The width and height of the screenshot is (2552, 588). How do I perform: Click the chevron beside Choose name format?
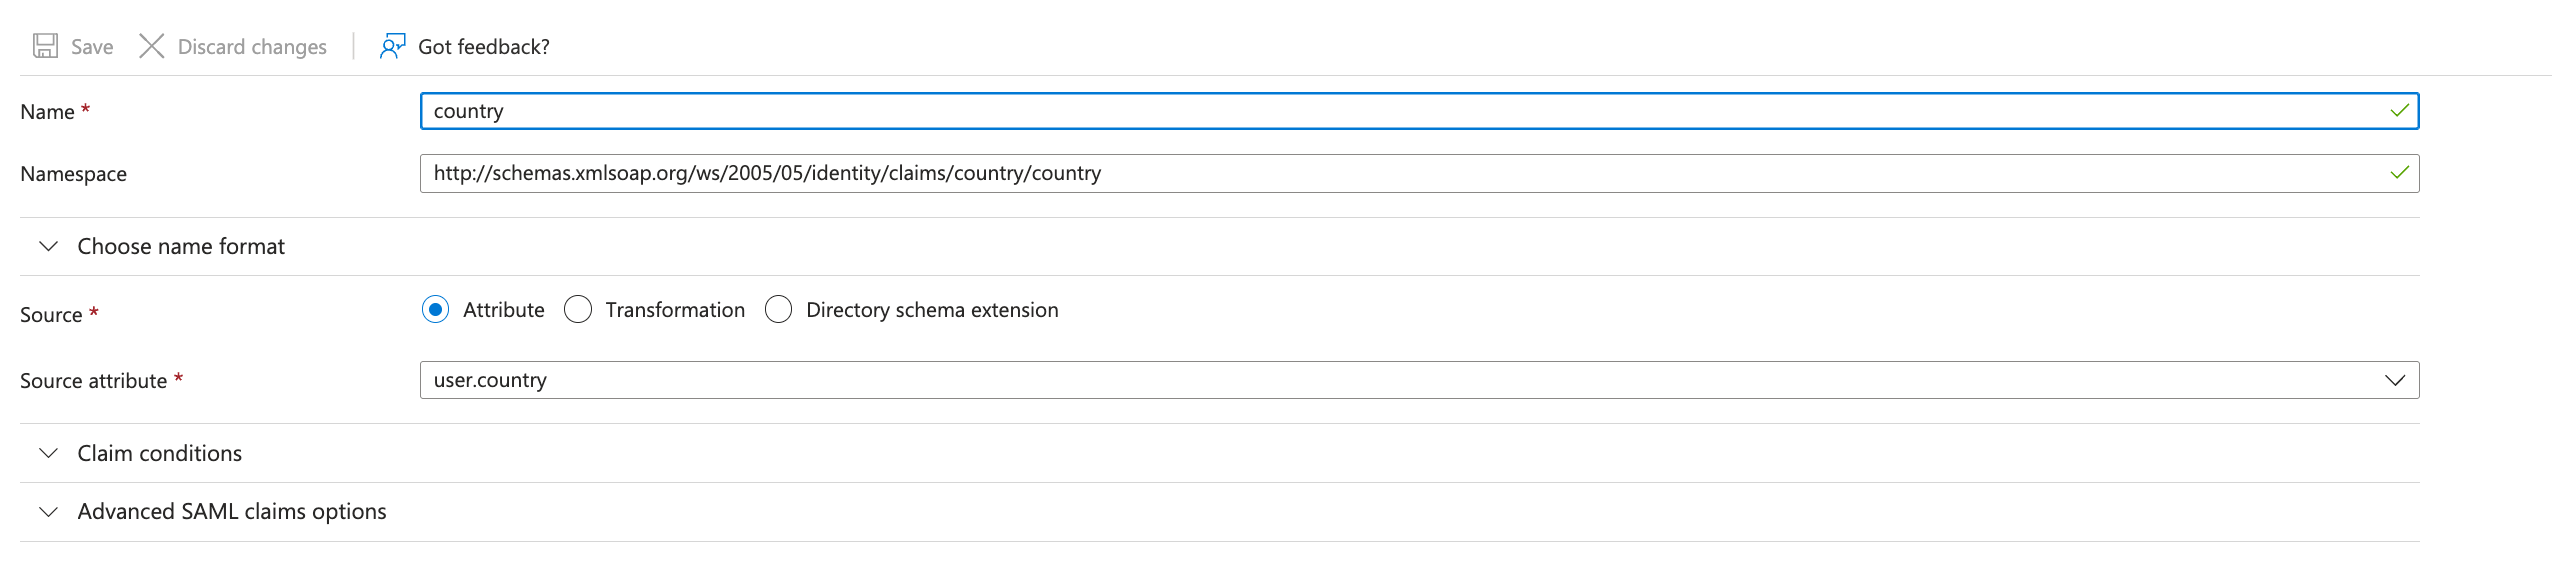point(46,246)
